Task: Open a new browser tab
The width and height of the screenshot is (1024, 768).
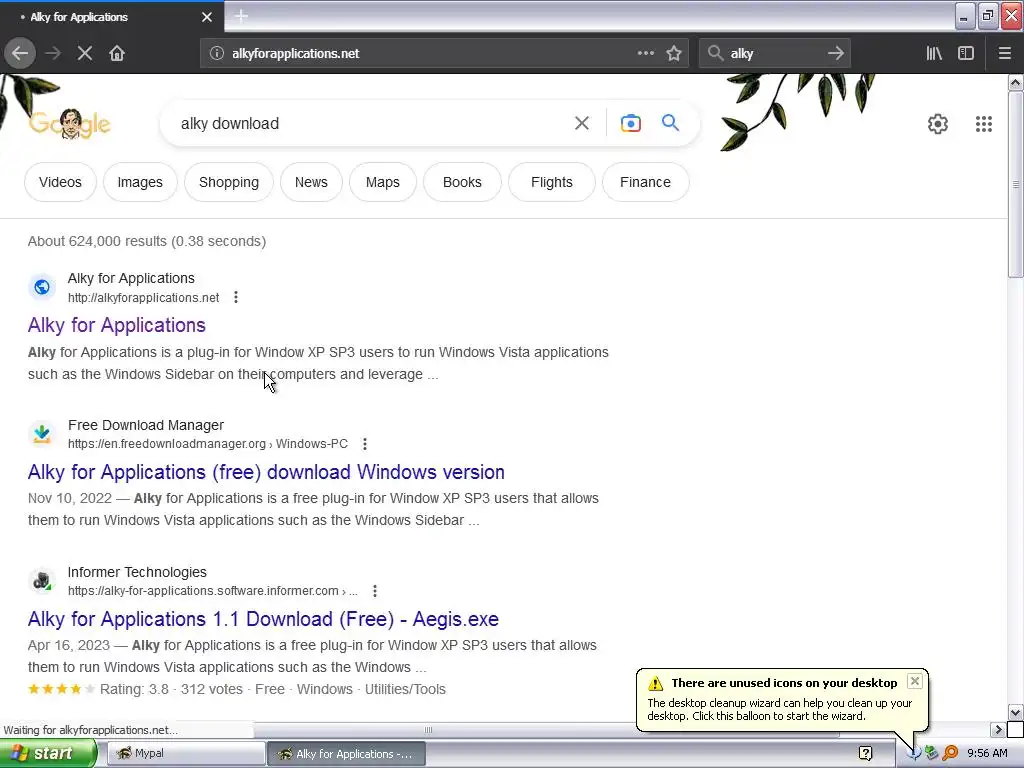Action: [x=241, y=16]
